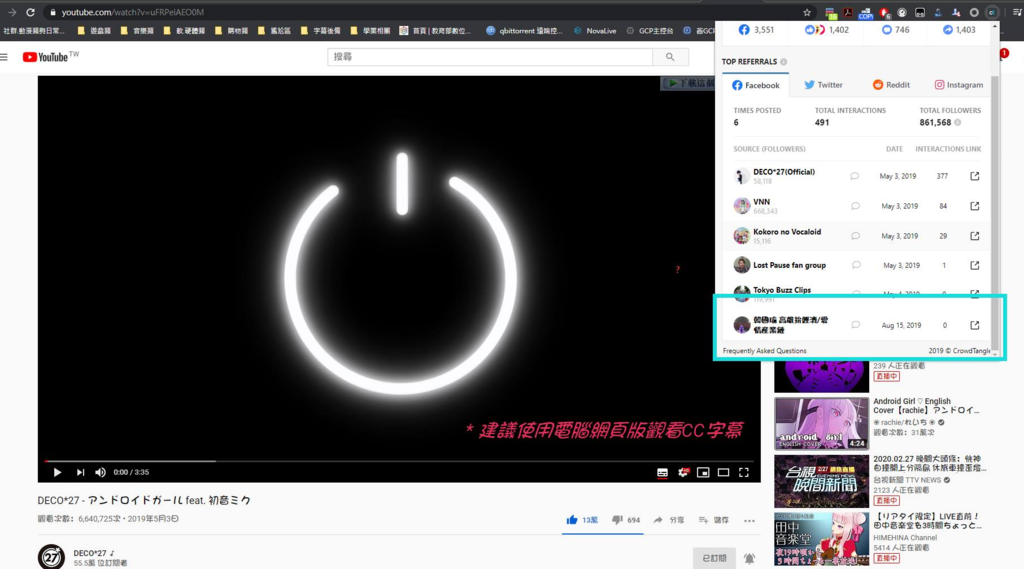Open Frequently Asked Questions link
1024x569 pixels.
[x=764, y=351]
